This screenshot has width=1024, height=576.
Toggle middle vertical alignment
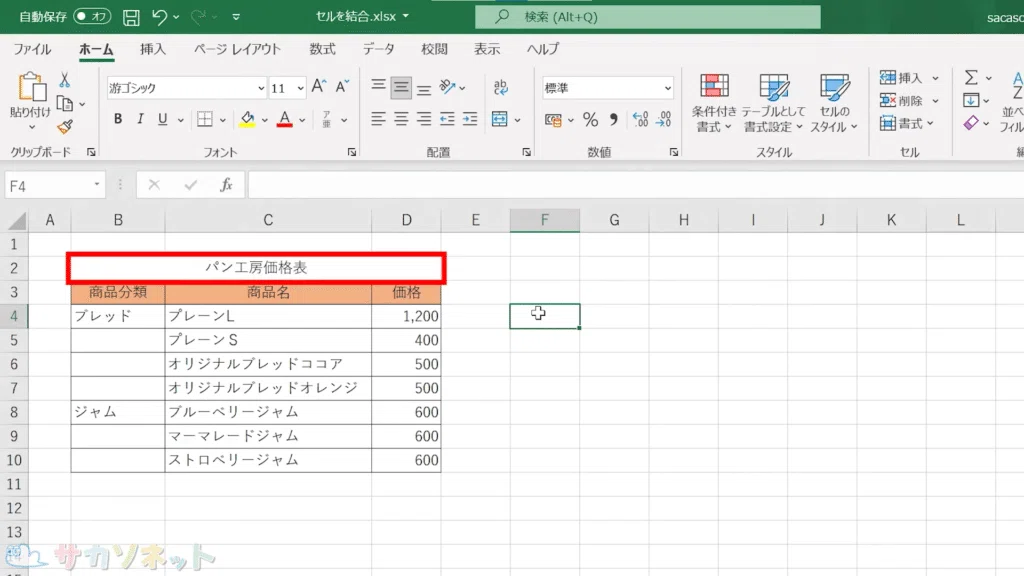click(x=401, y=87)
